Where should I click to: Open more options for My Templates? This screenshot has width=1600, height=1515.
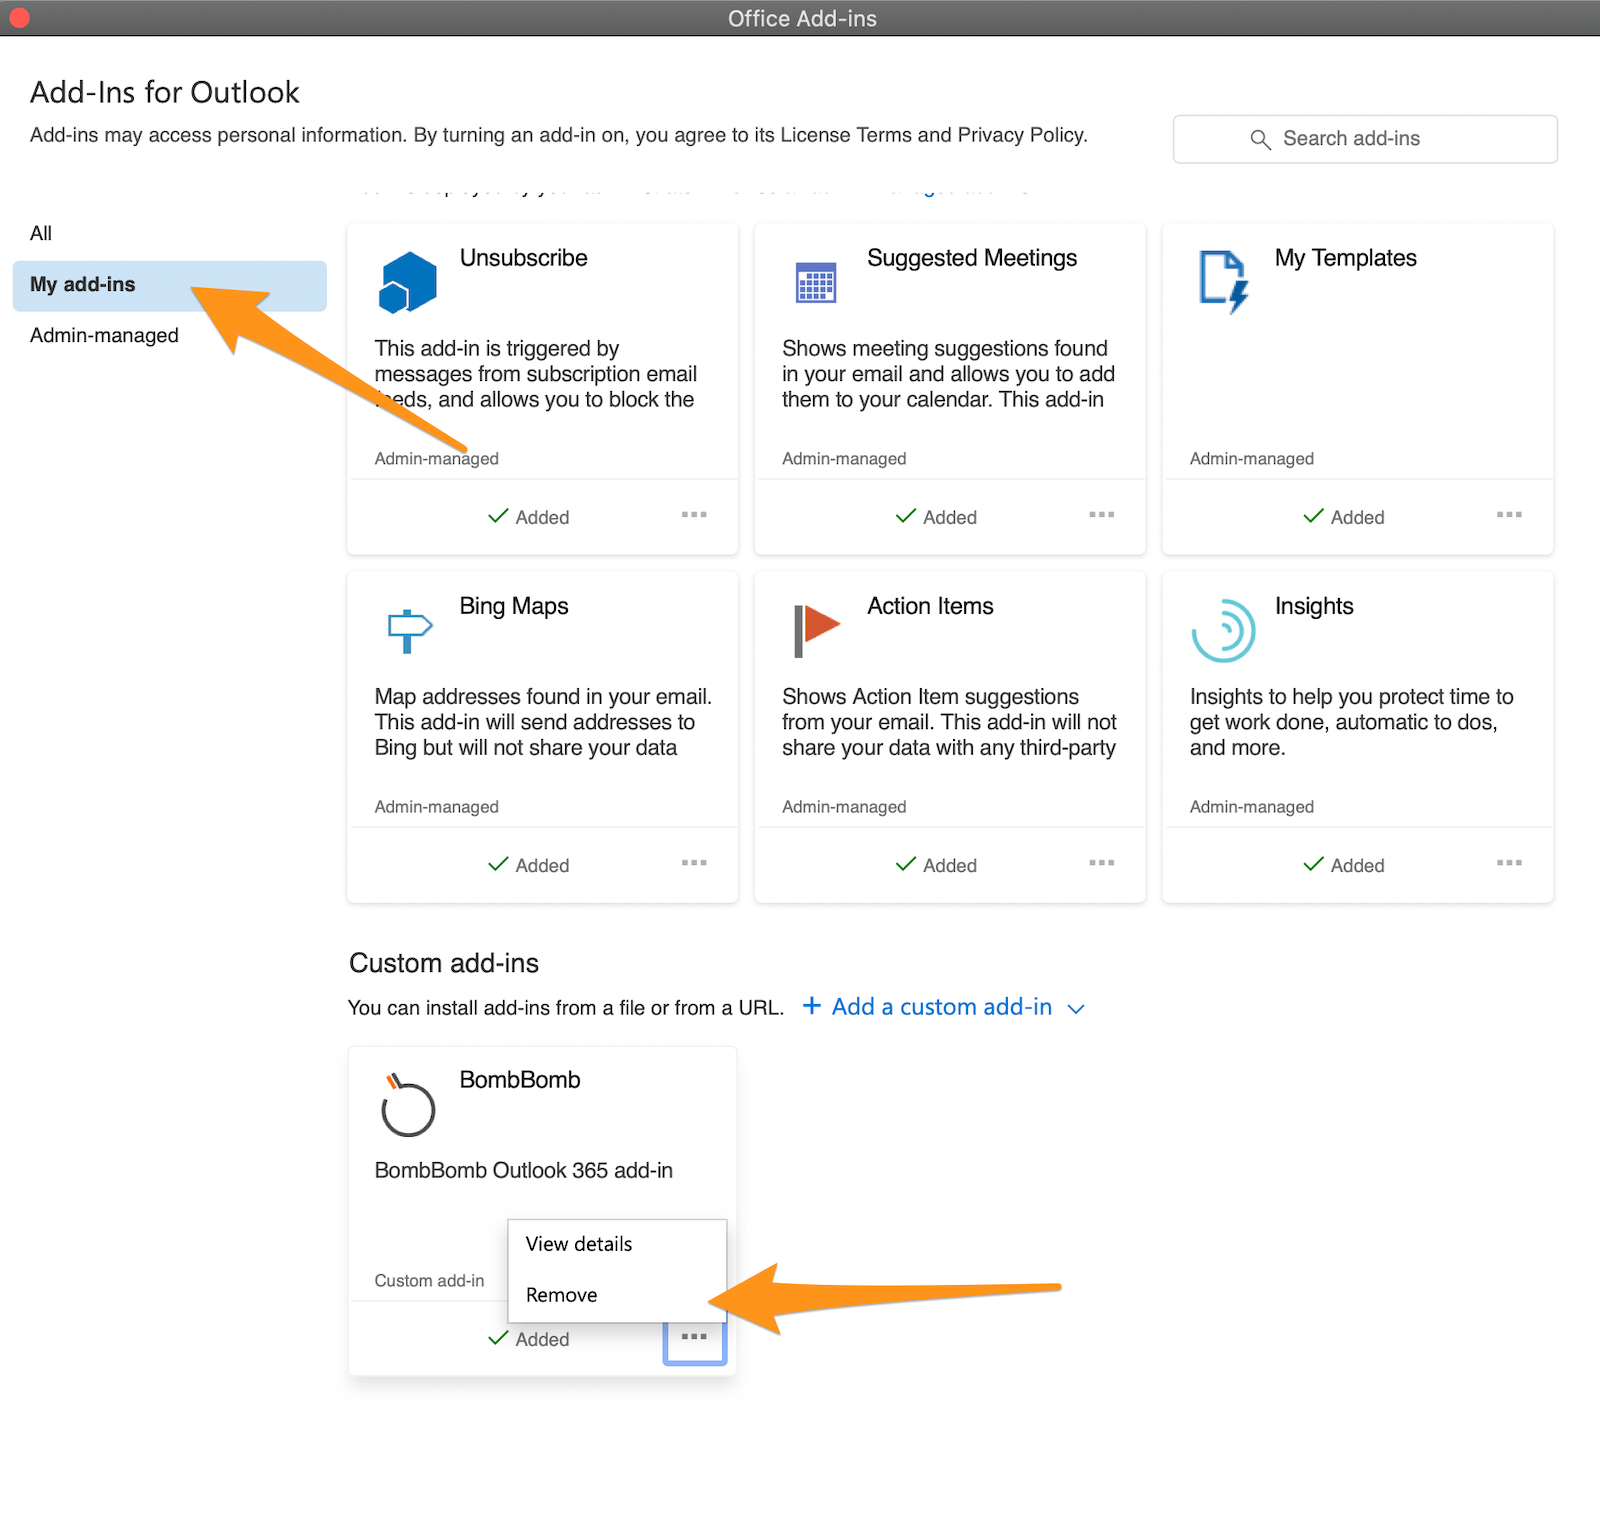[1510, 515]
